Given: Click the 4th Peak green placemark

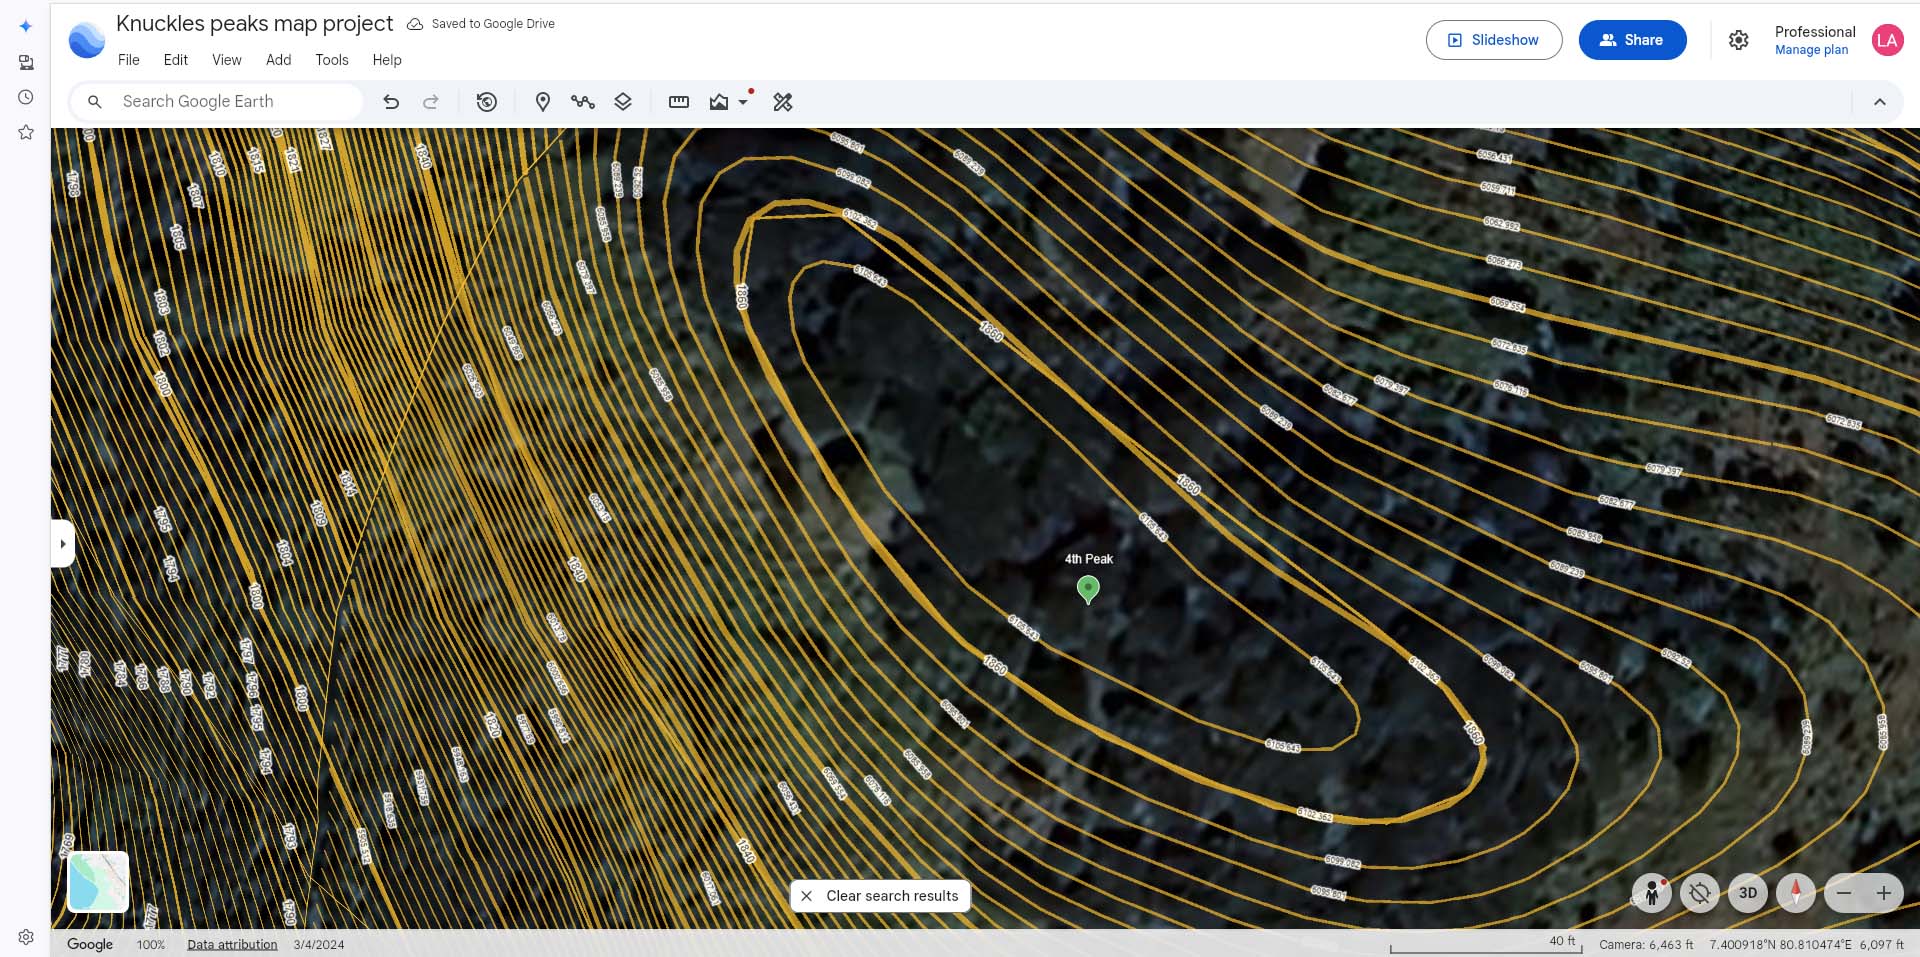Looking at the screenshot, I should 1088,590.
